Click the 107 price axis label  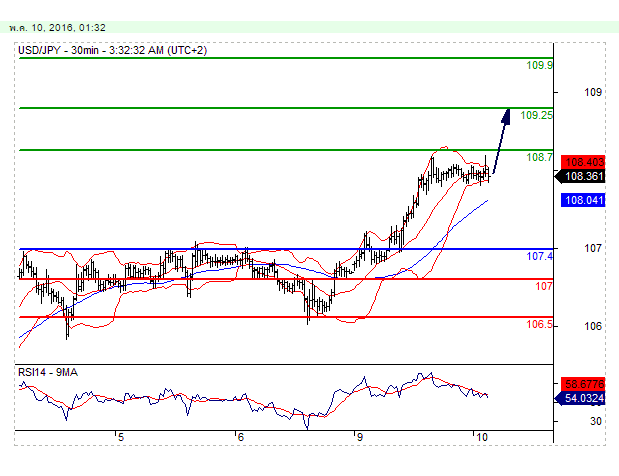click(593, 248)
